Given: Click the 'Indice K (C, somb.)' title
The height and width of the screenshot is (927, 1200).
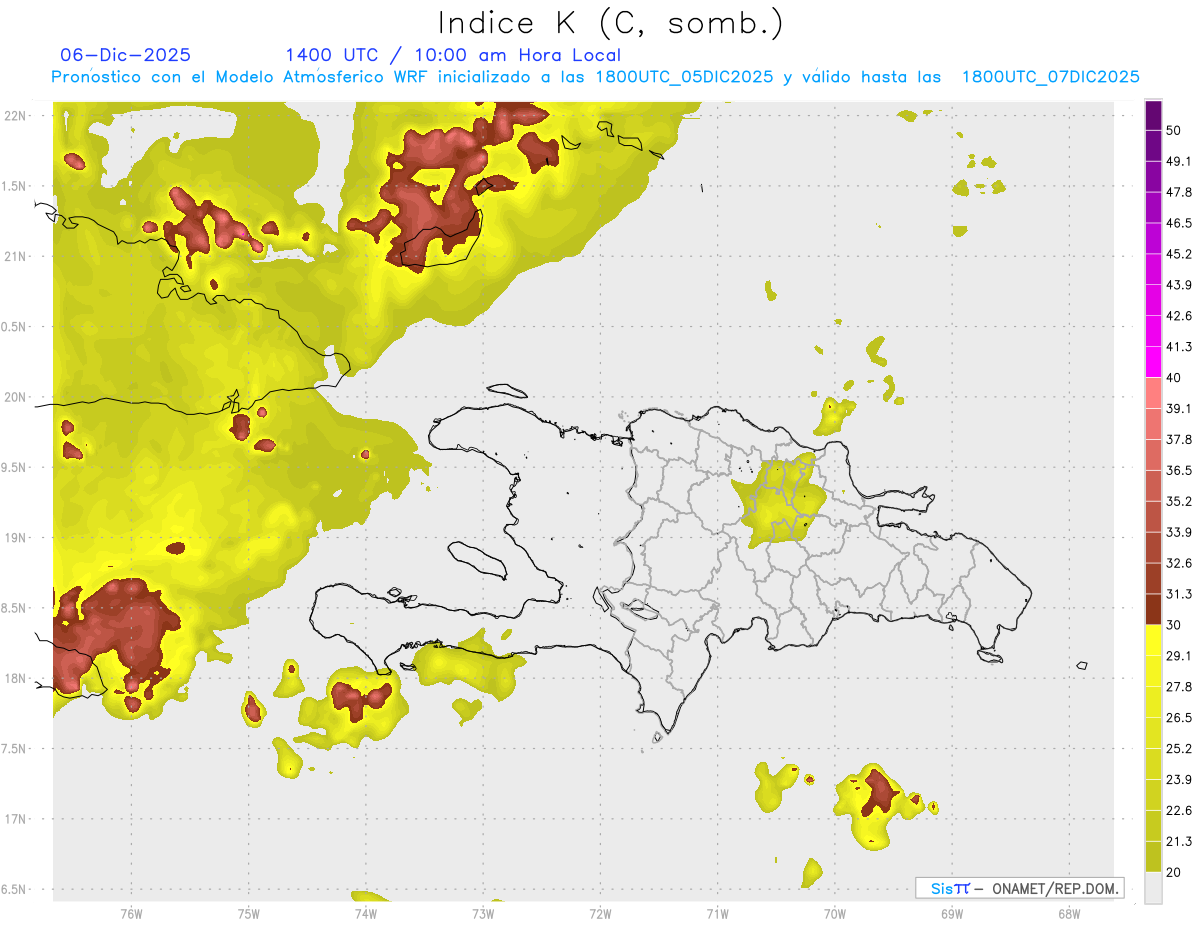Looking at the screenshot, I should pyautogui.click(x=610, y=23).
